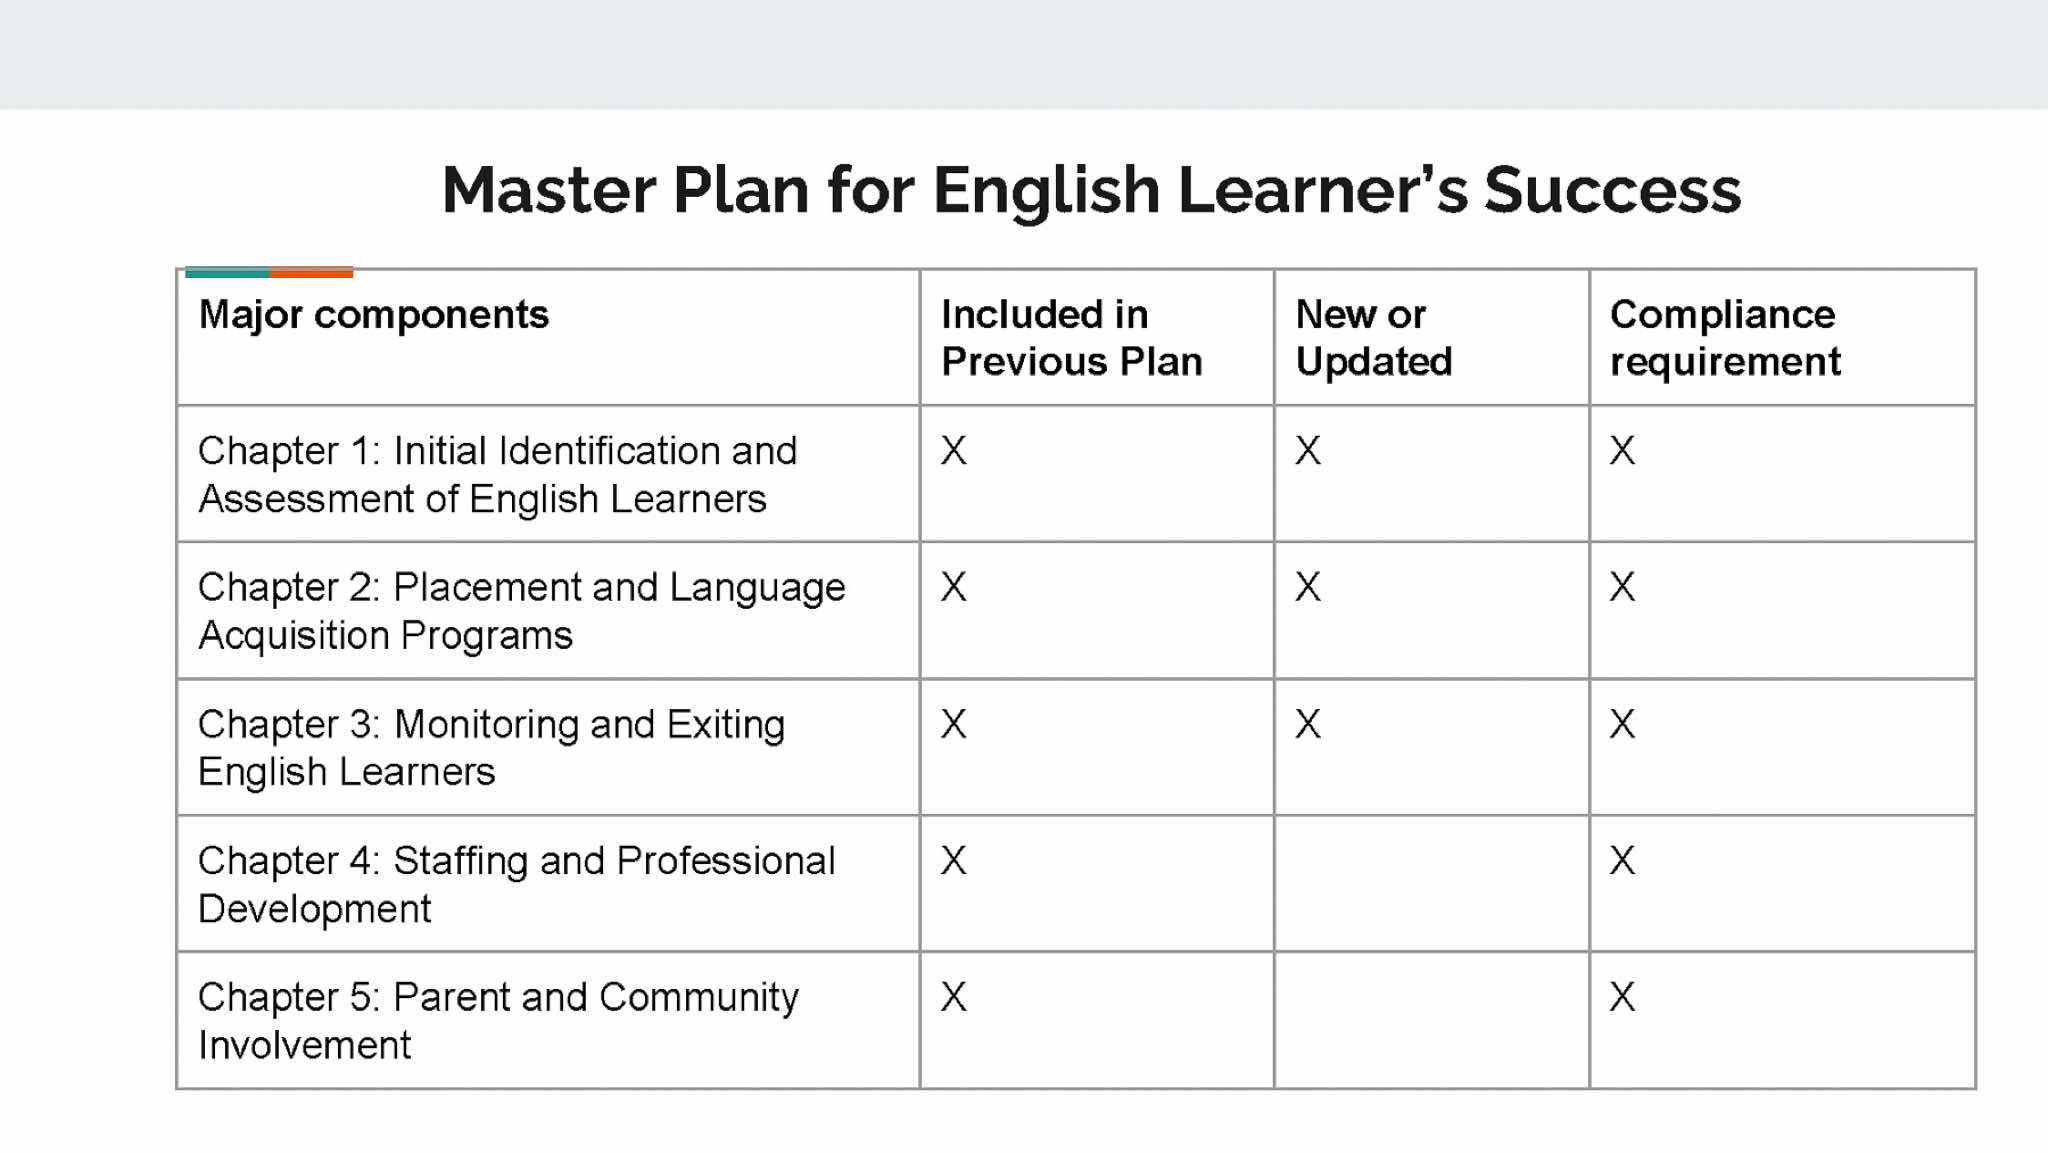The image size is (2048, 1153).
Task: Click Chapter 2 Placement and Language Acquisition text
Action: tap(521, 611)
